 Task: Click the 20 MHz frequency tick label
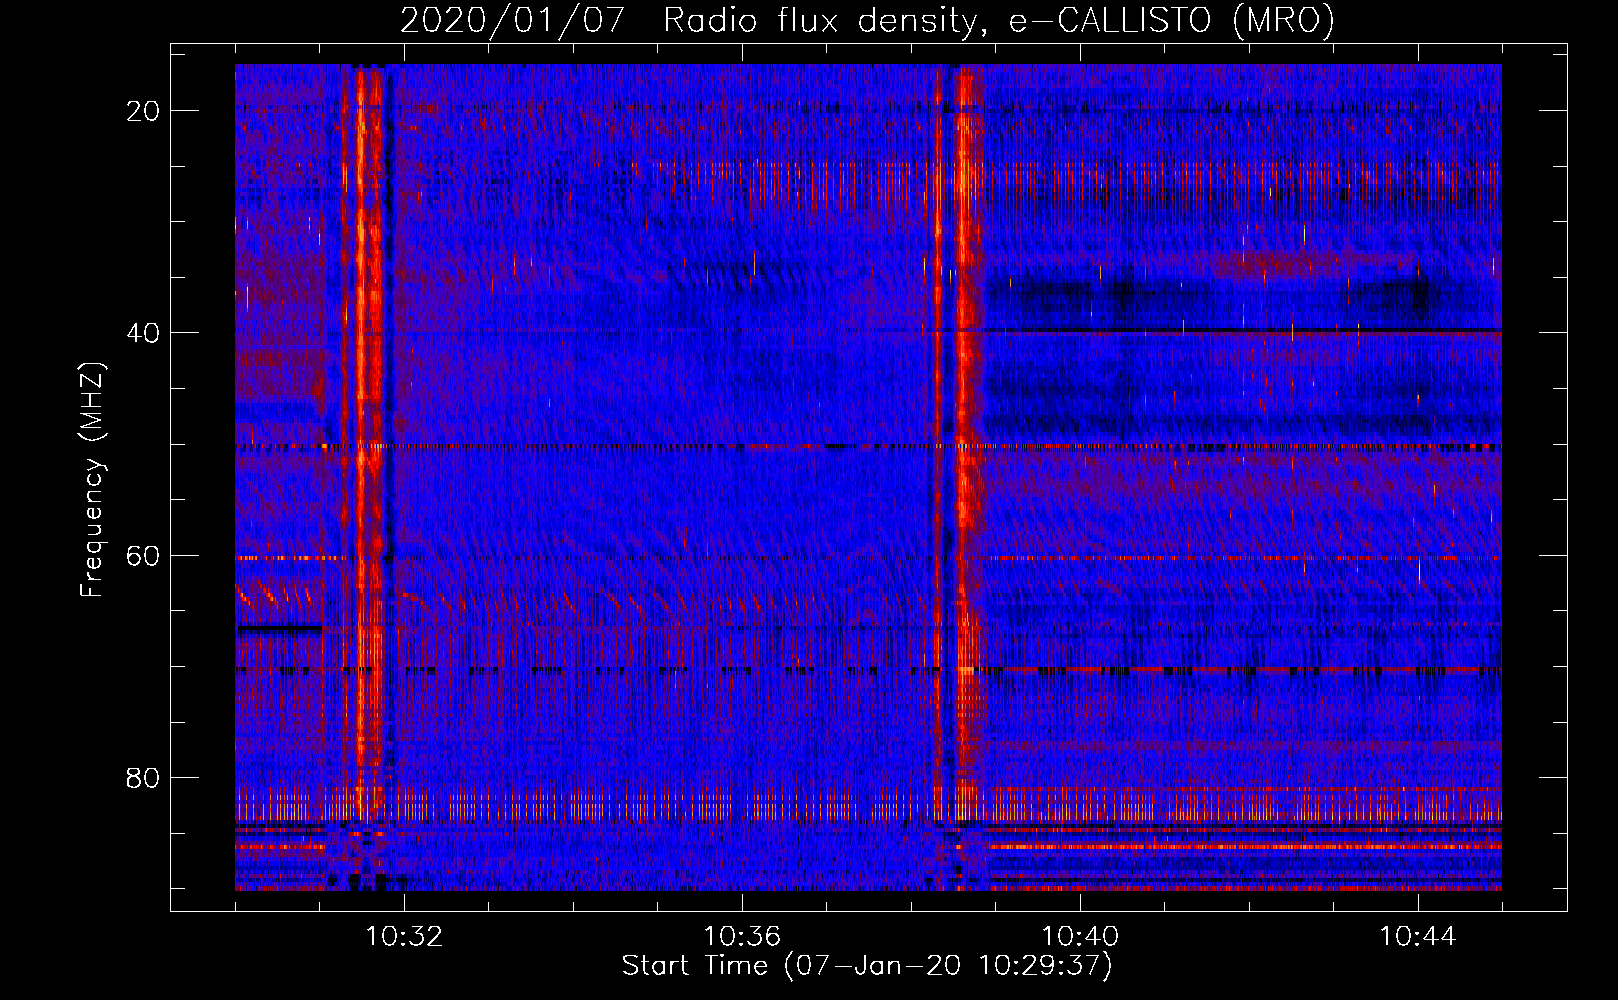[143, 111]
